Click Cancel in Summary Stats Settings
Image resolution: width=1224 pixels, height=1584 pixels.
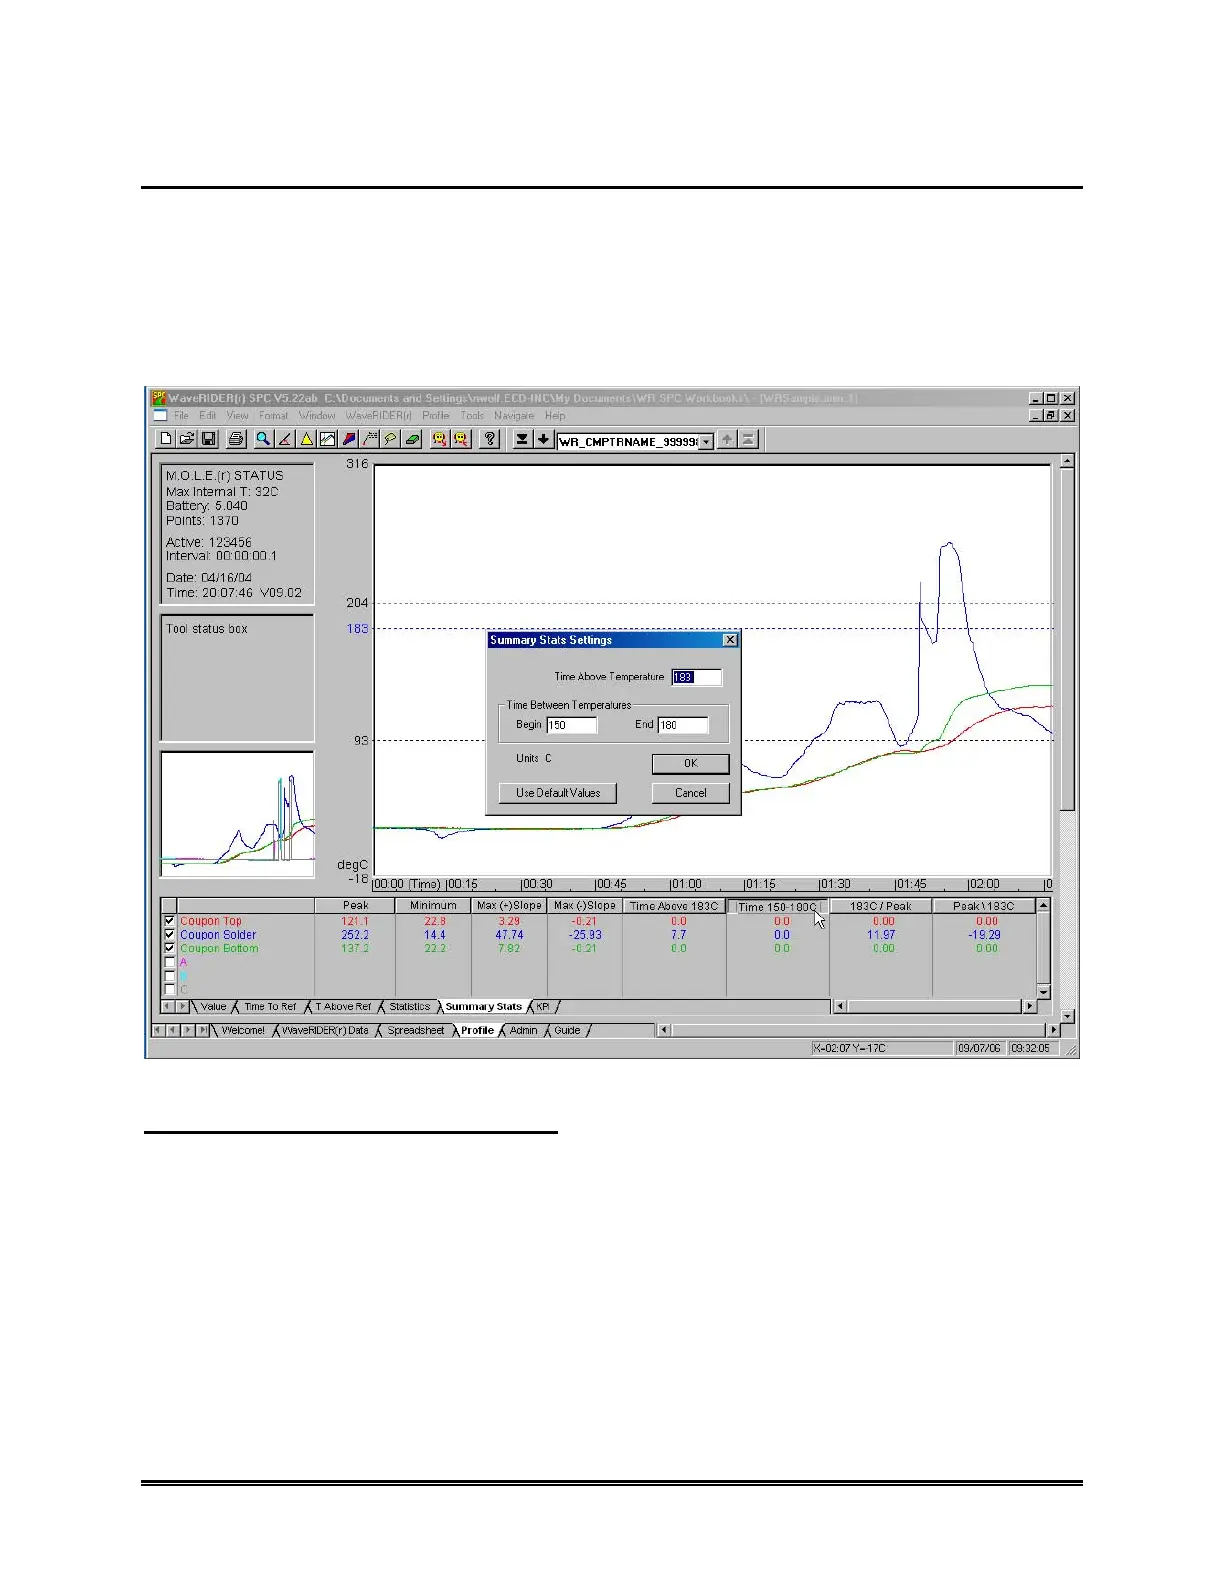pyautogui.click(x=690, y=793)
